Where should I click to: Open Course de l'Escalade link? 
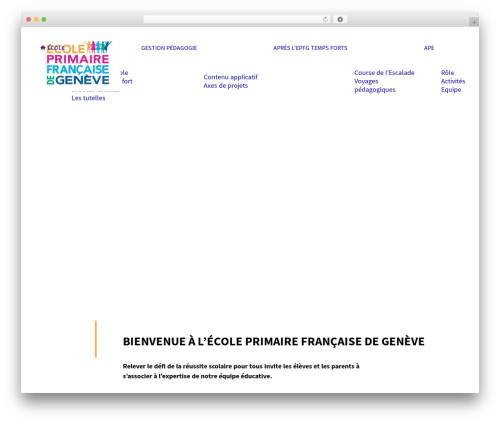[x=384, y=73]
